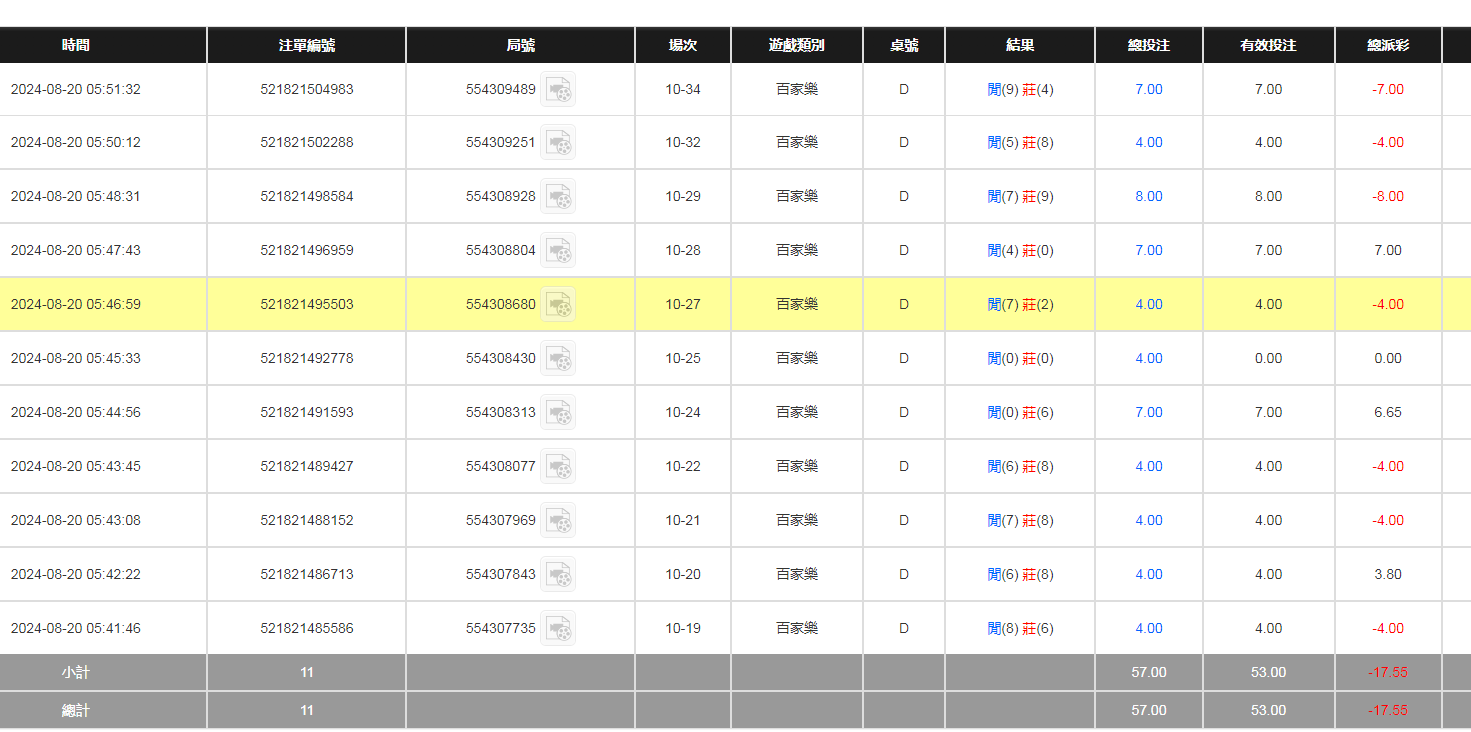Click the 時間 column header
This screenshot has height=732, width=1471.
click(76, 45)
